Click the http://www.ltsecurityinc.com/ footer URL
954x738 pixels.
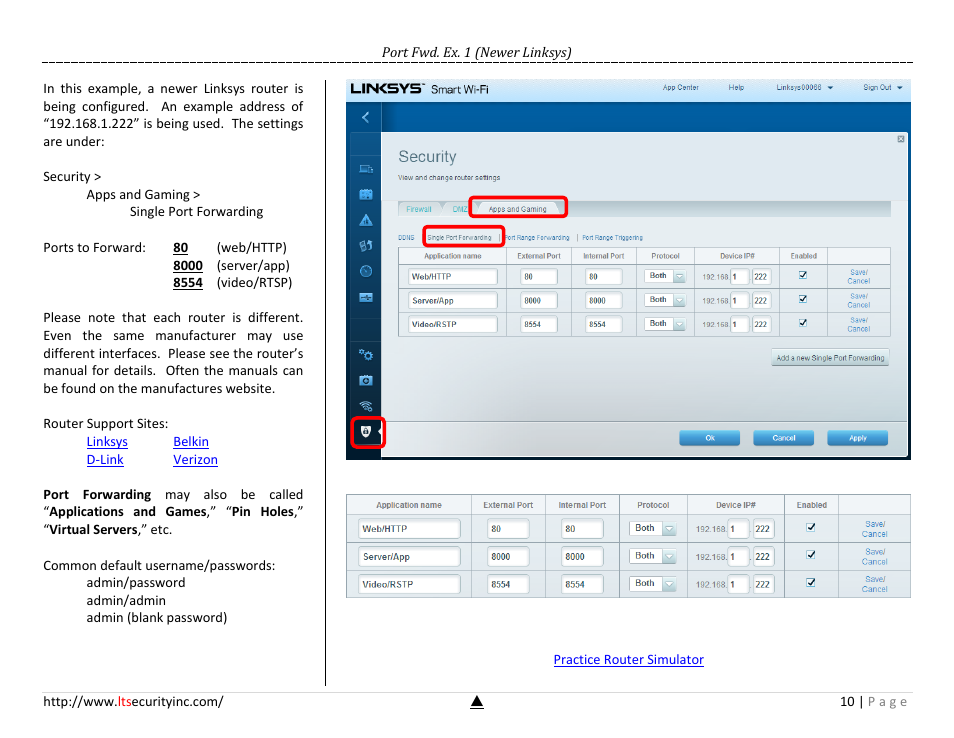pos(133,701)
